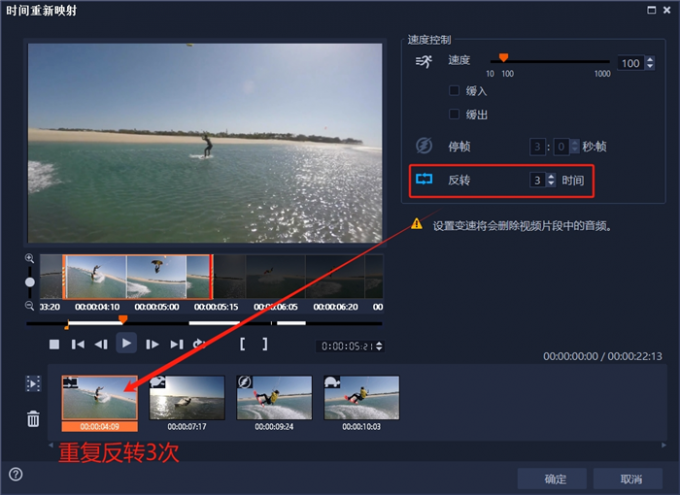The width and height of the screenshot is (680, 495).
Task: Delete the selected segment with trash icon
Action: click(x=33, y=419)
